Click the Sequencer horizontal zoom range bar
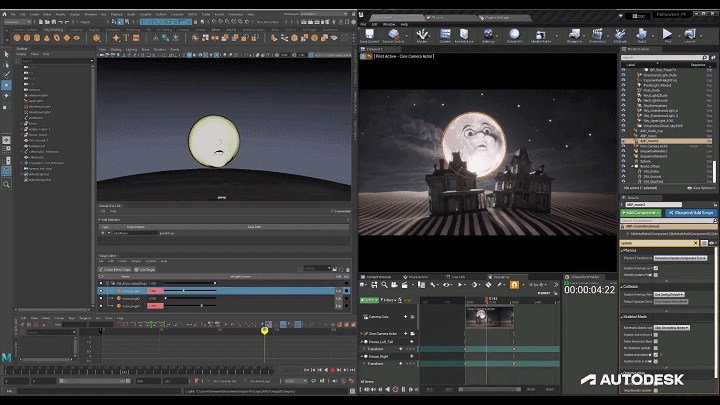Image resolution: width=720 pixels, height=405 pixels. click(x=490, y=389)
